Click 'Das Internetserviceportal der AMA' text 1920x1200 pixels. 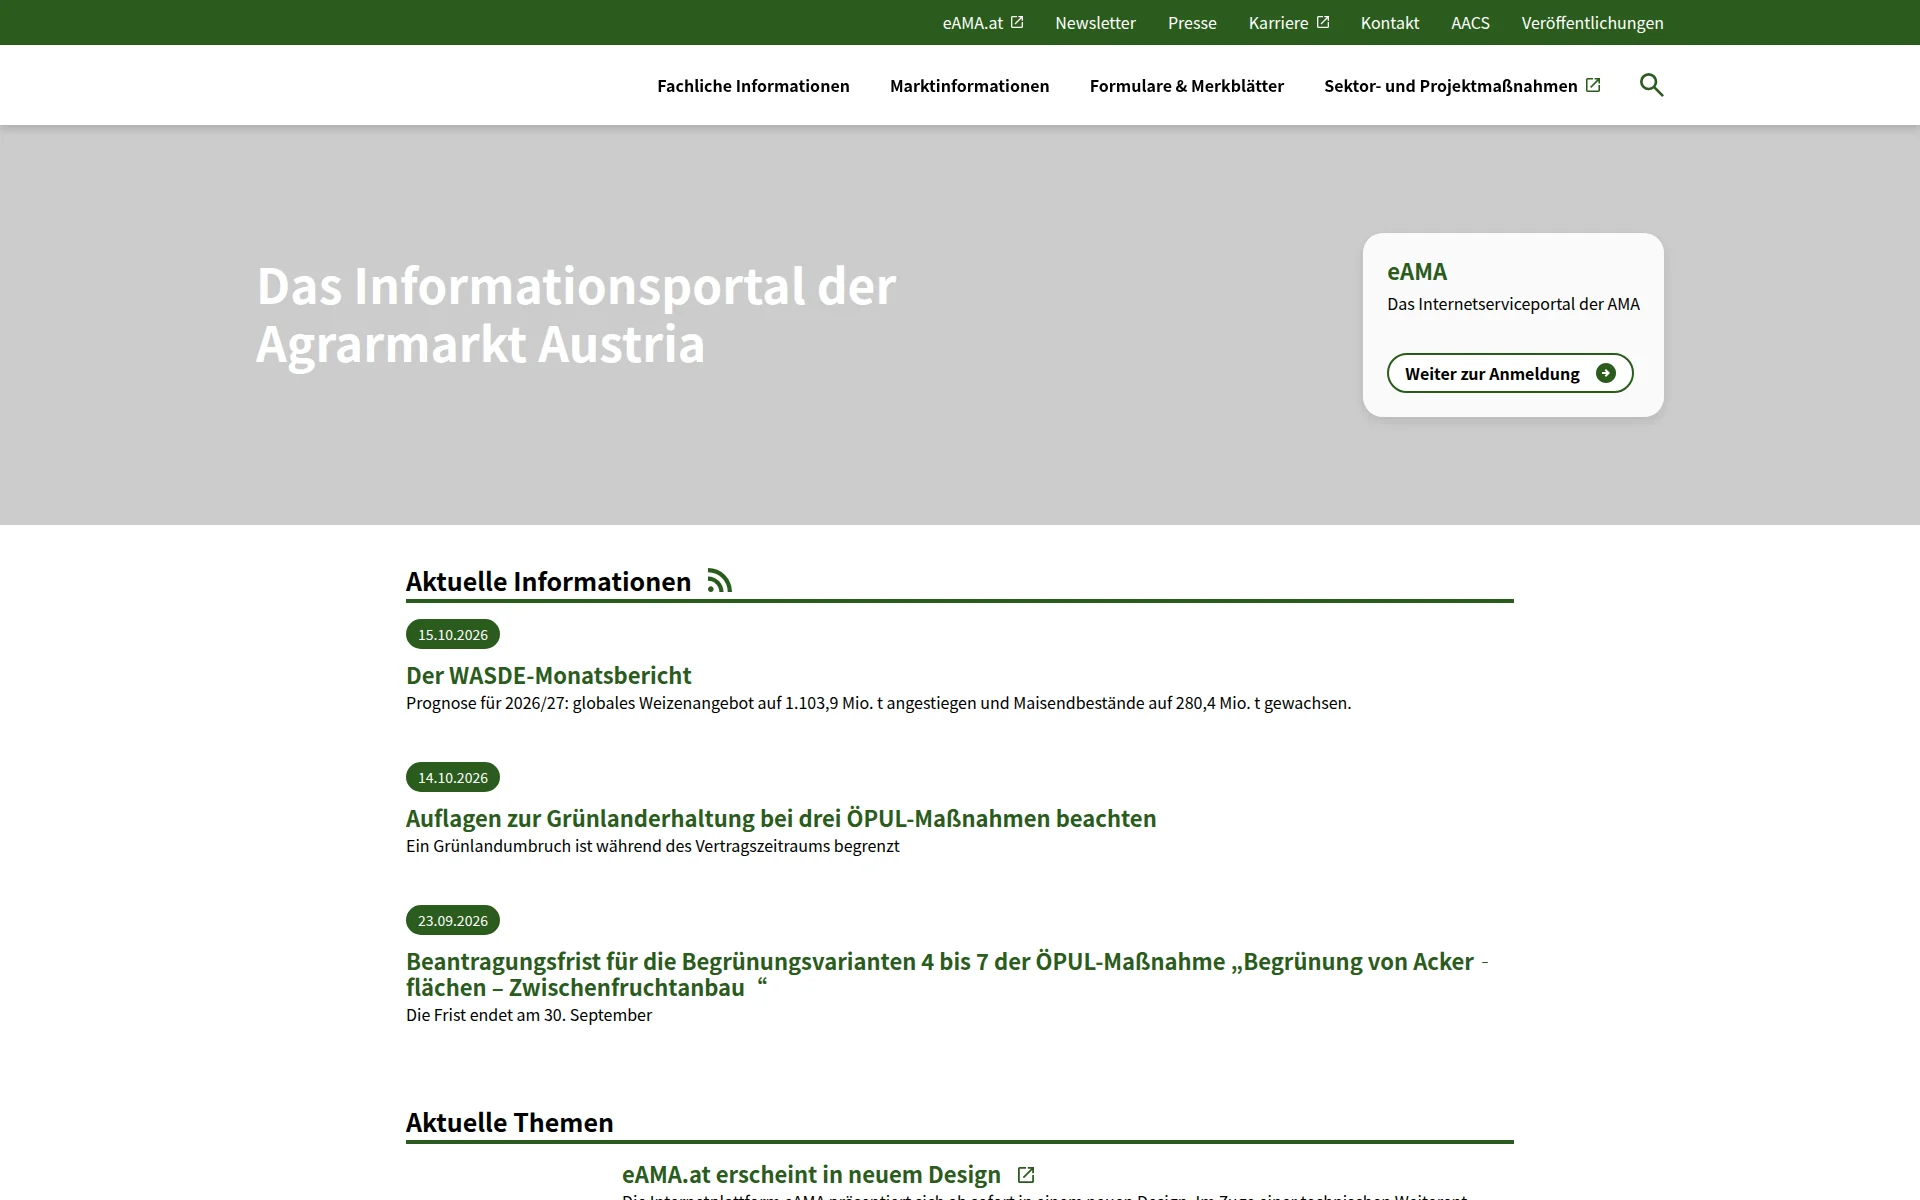[1513, 304]
